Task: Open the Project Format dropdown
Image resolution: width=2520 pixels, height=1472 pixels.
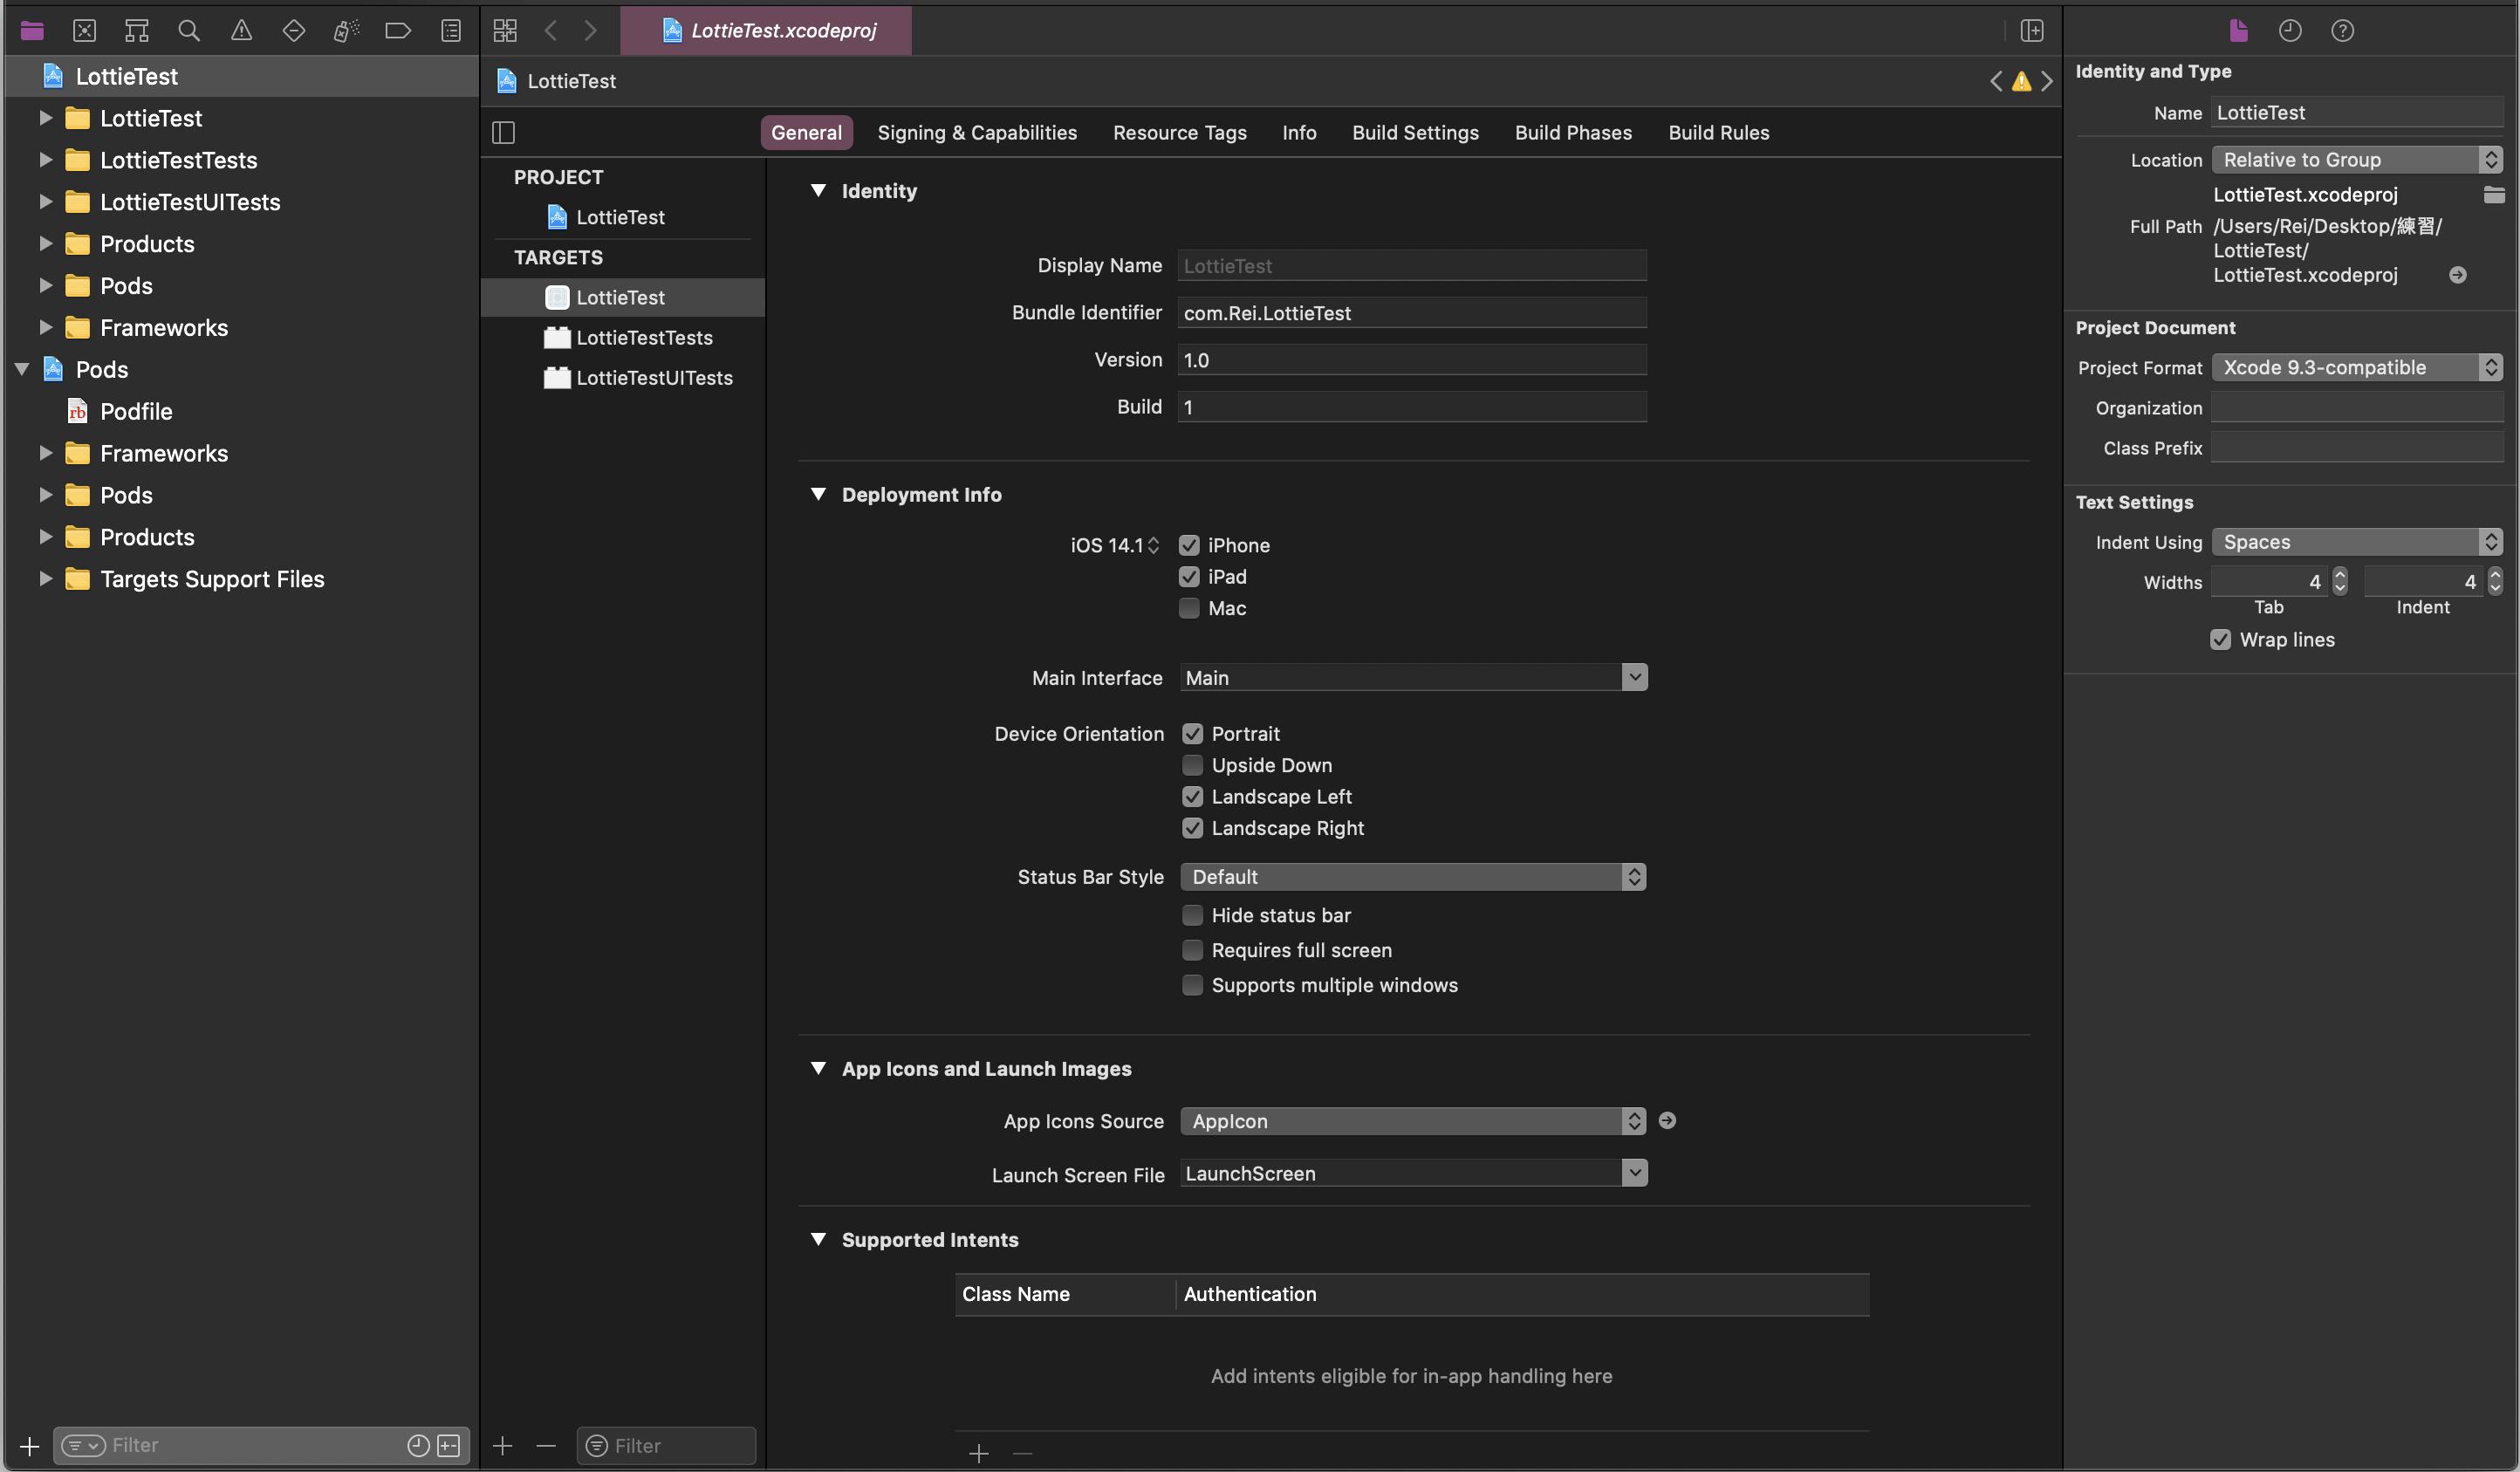Action: [x=2357, y=368]
